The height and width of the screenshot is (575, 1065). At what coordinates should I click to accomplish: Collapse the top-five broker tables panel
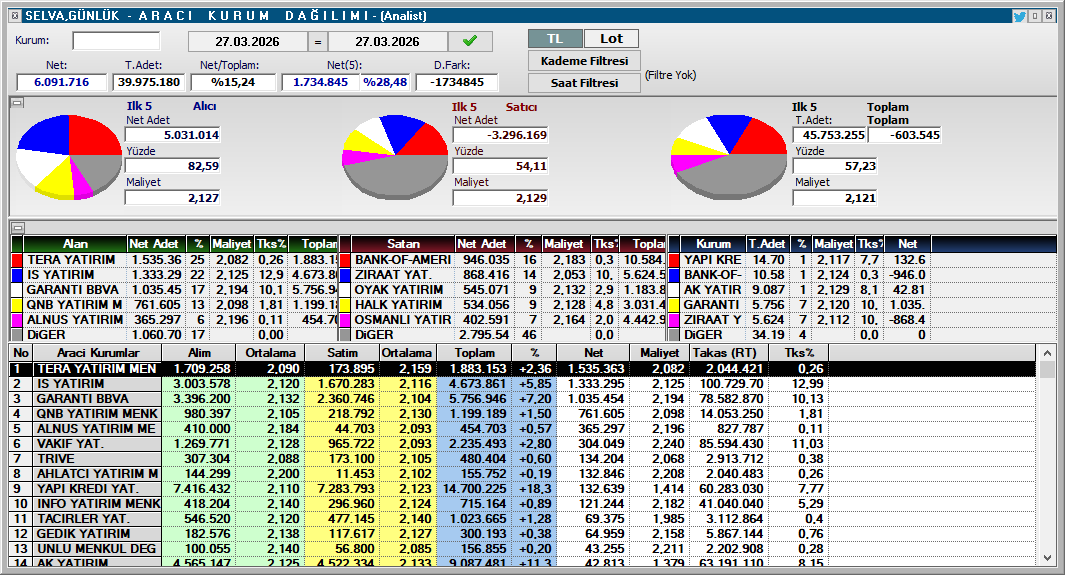coord(16,228)
